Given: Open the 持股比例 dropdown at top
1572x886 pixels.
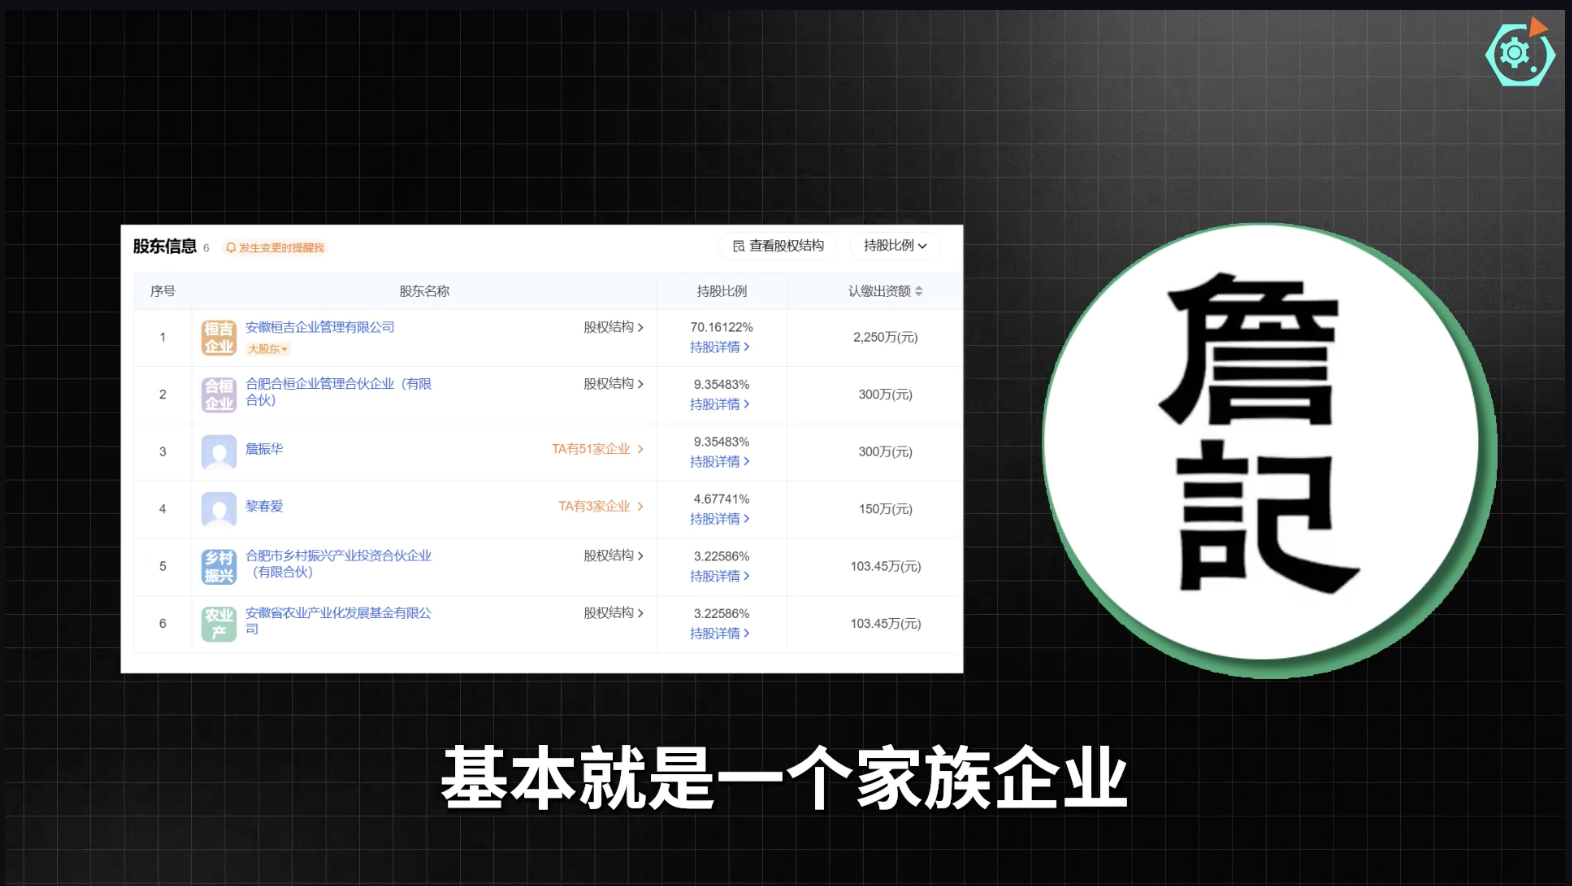Looking at the screenshot, I should pyautogui.click(x=895, y=246).
